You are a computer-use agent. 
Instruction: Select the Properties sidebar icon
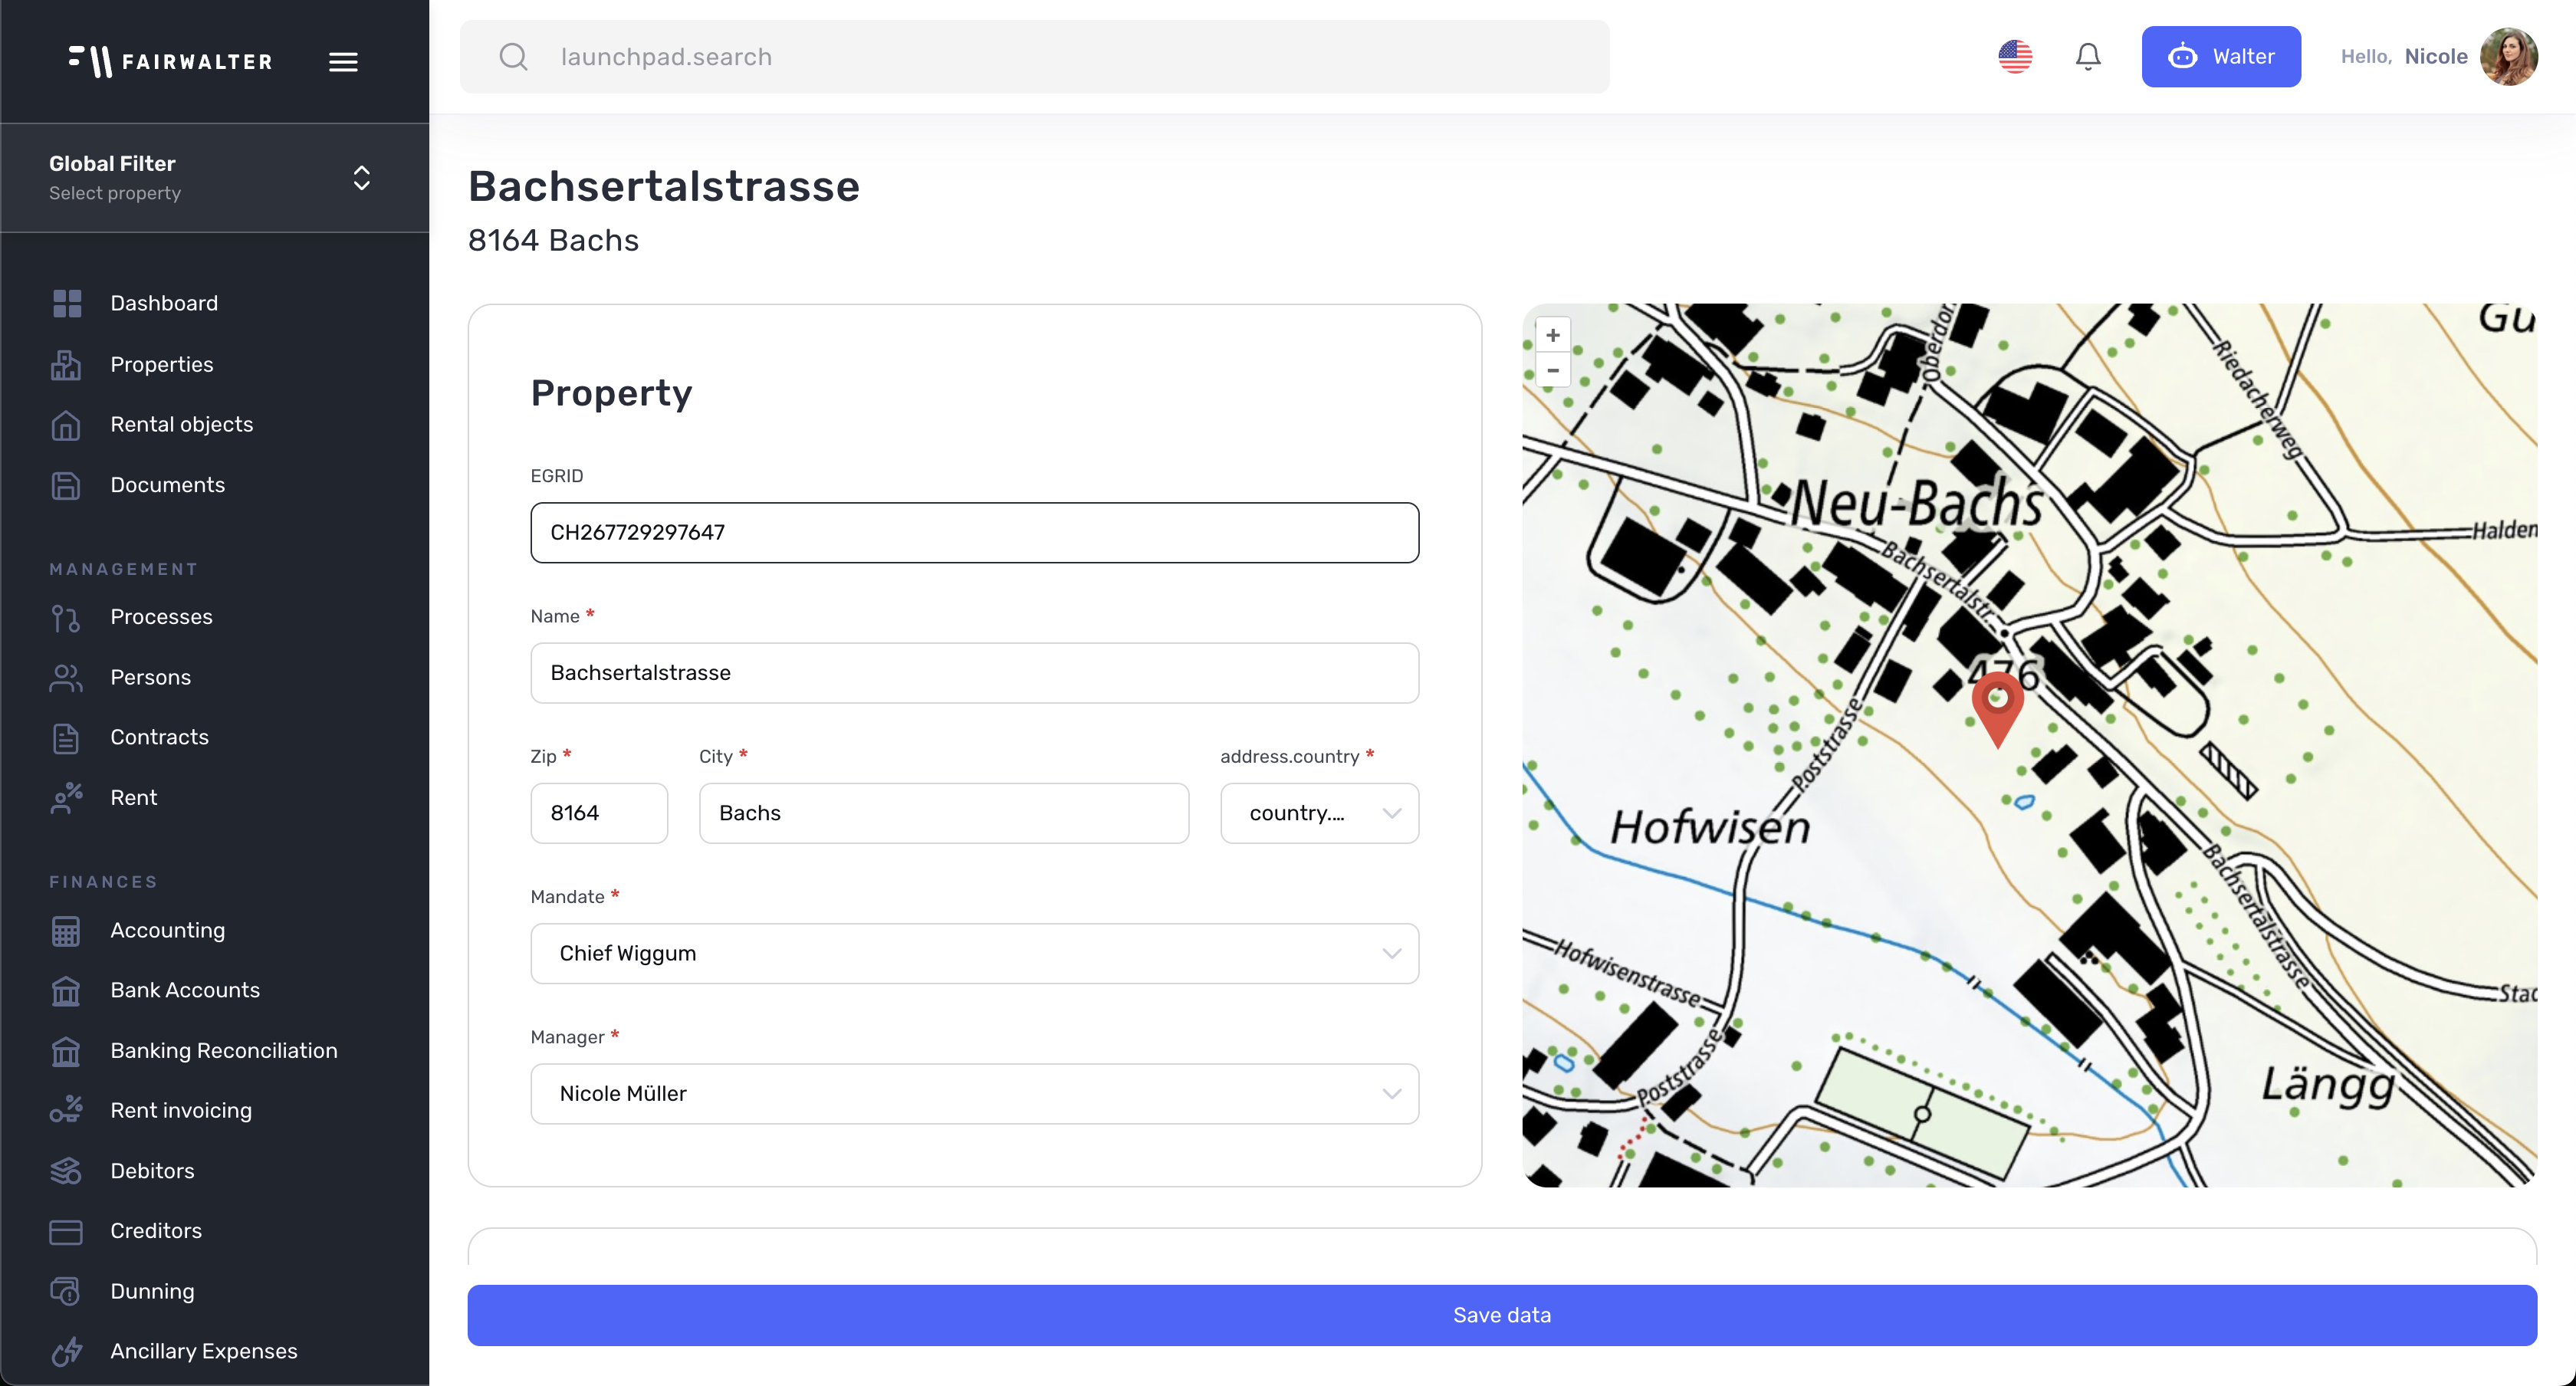tap(66, 364)
